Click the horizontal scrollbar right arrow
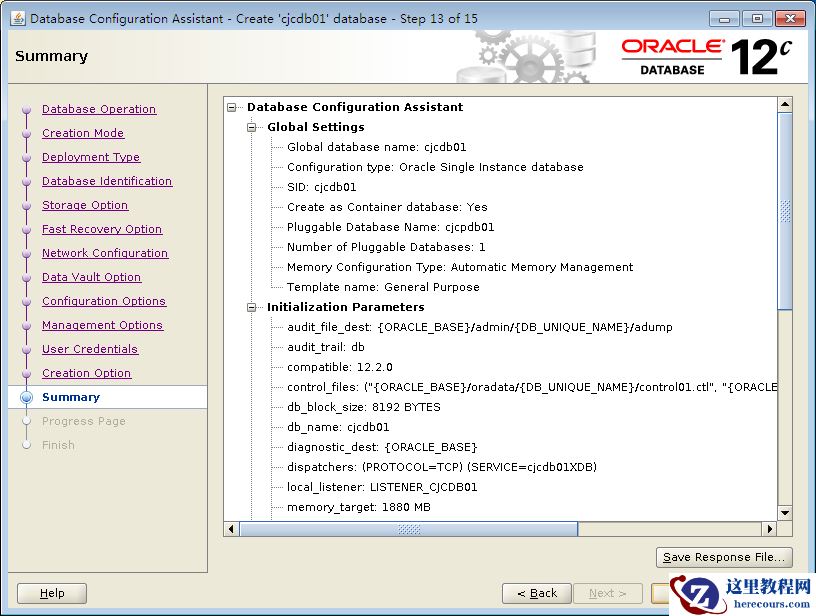The height and width of the screenshot is (616, 816). (770, 529)
